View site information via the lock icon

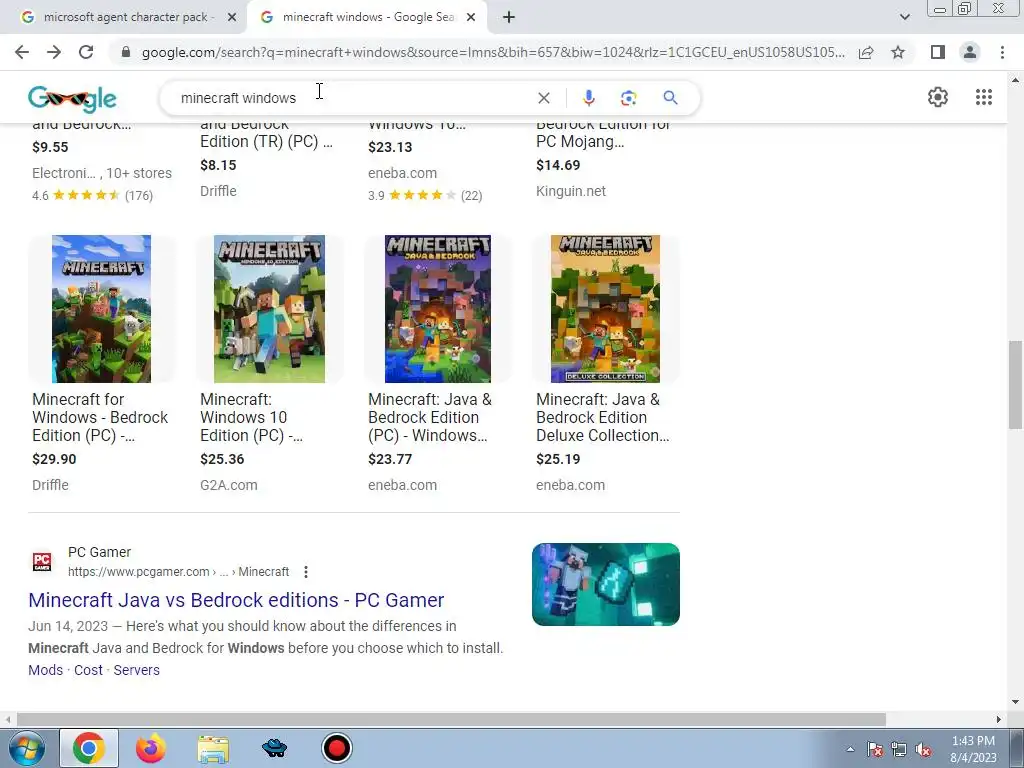tap(126, 52)
